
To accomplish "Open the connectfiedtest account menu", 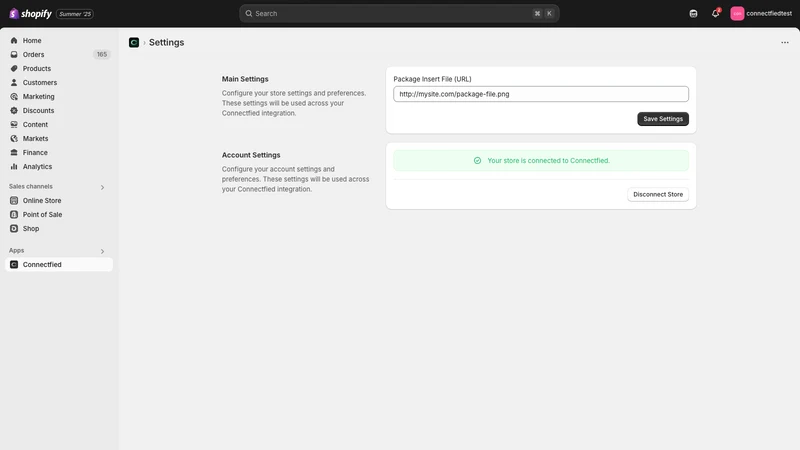I will point(761,14).
